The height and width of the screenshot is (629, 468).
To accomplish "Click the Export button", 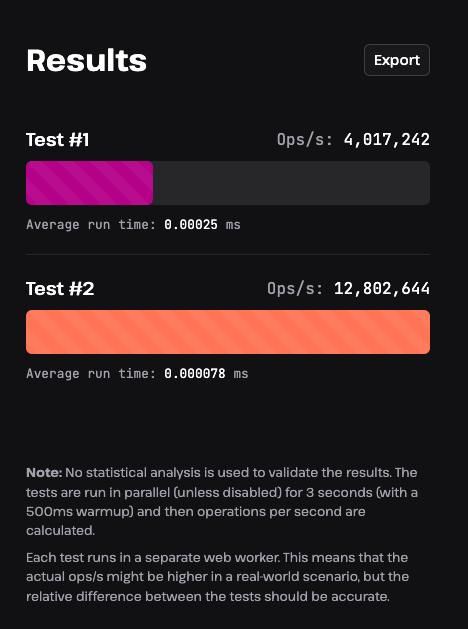I will [x=397, y=60].
